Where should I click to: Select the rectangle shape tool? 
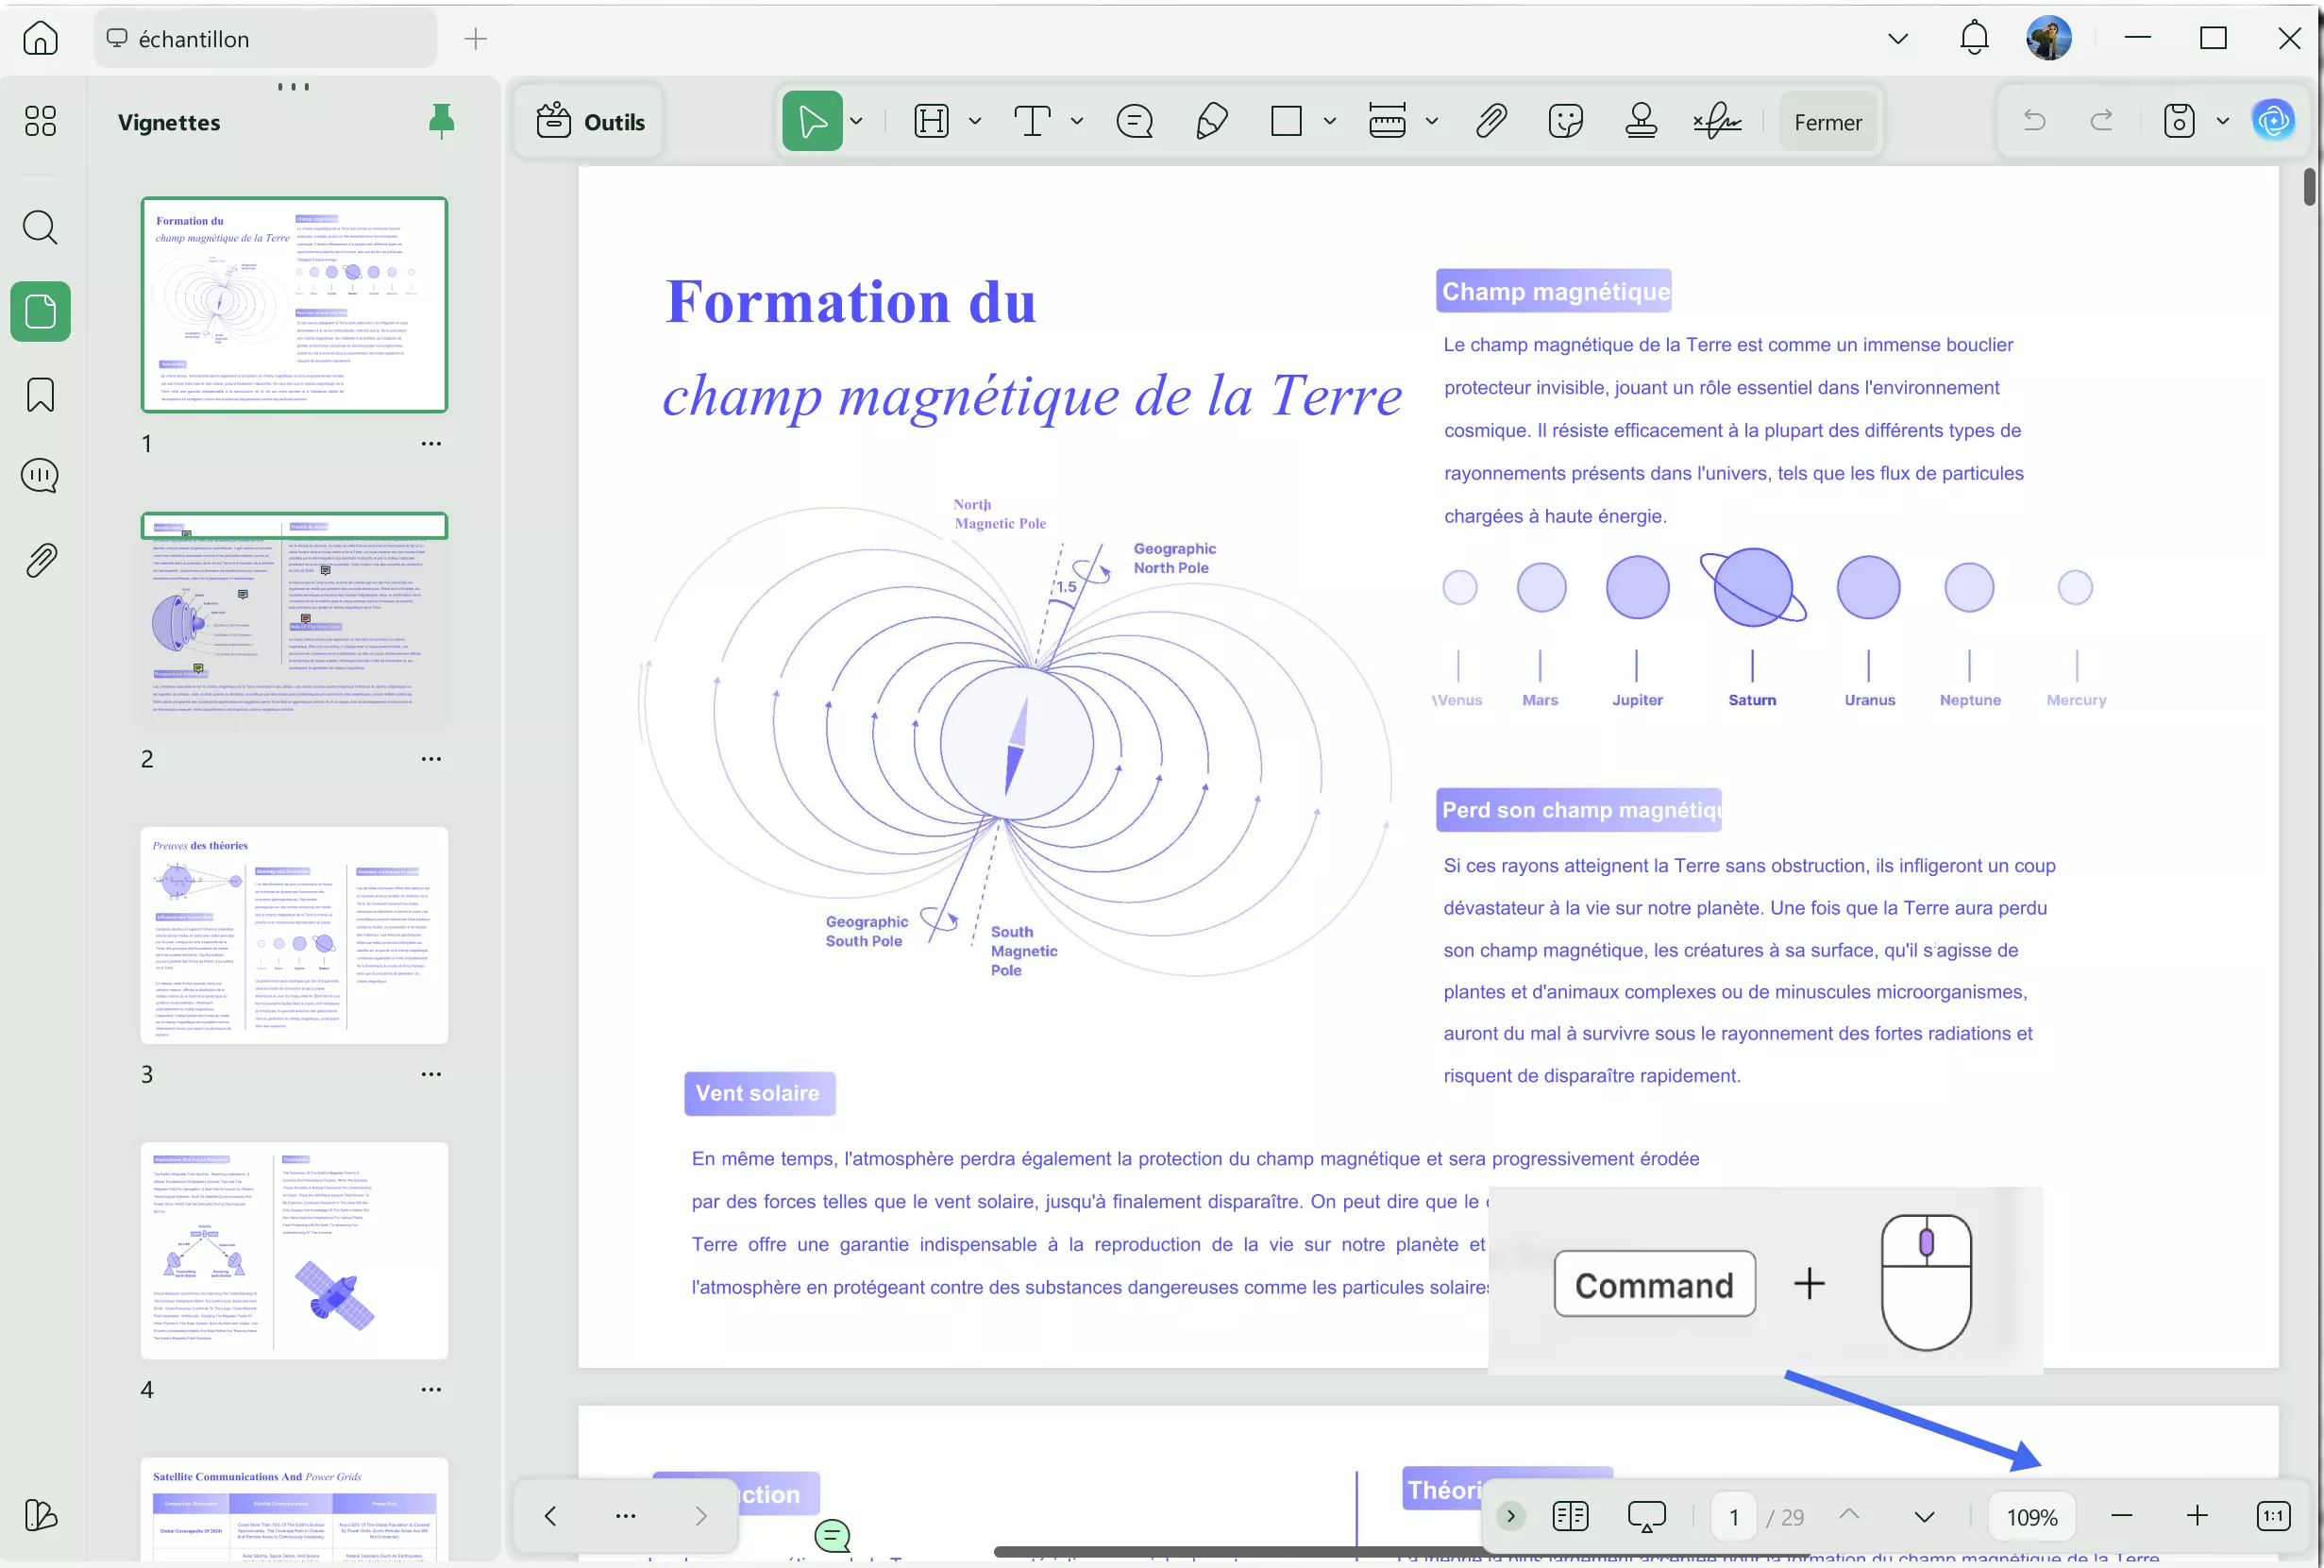pos(1286,121)
